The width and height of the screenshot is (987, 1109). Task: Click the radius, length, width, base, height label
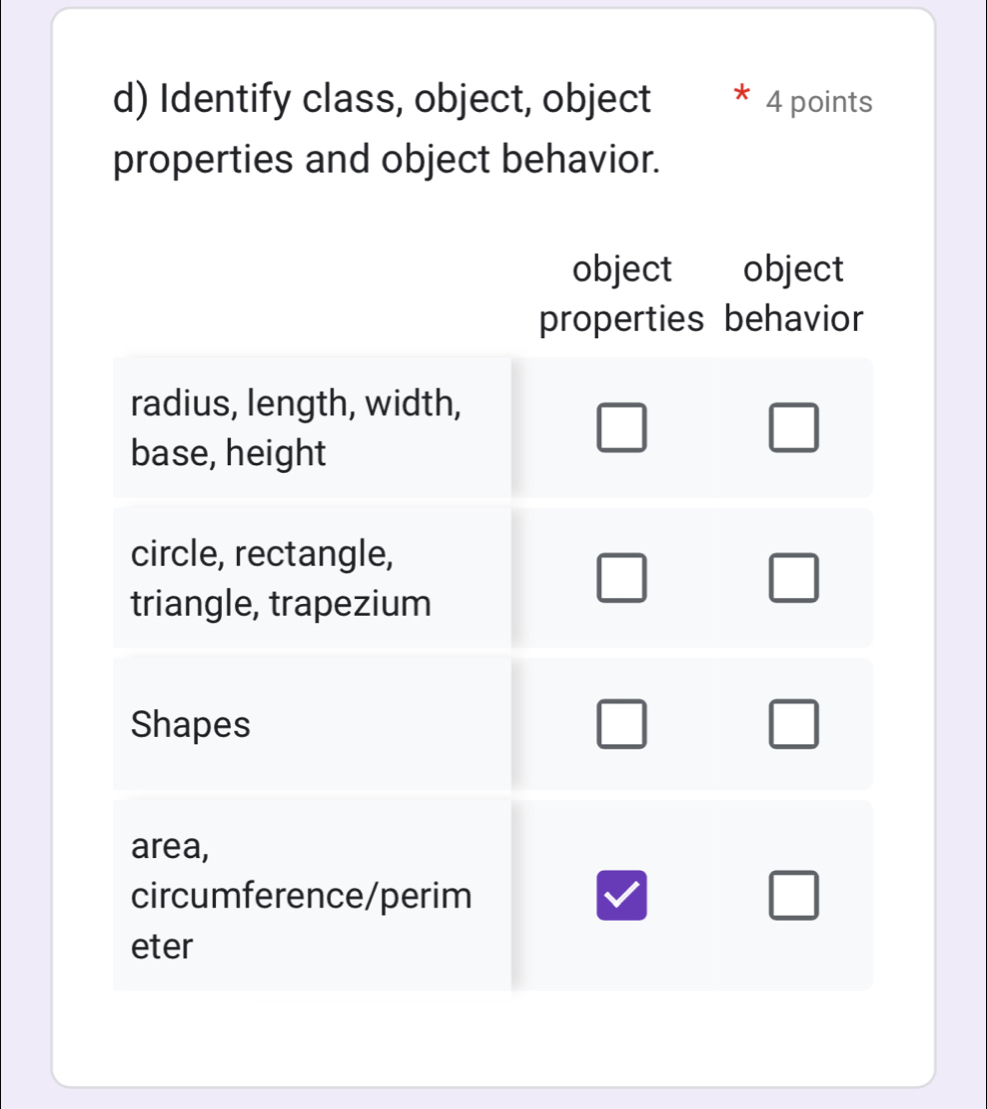point(296,428)
